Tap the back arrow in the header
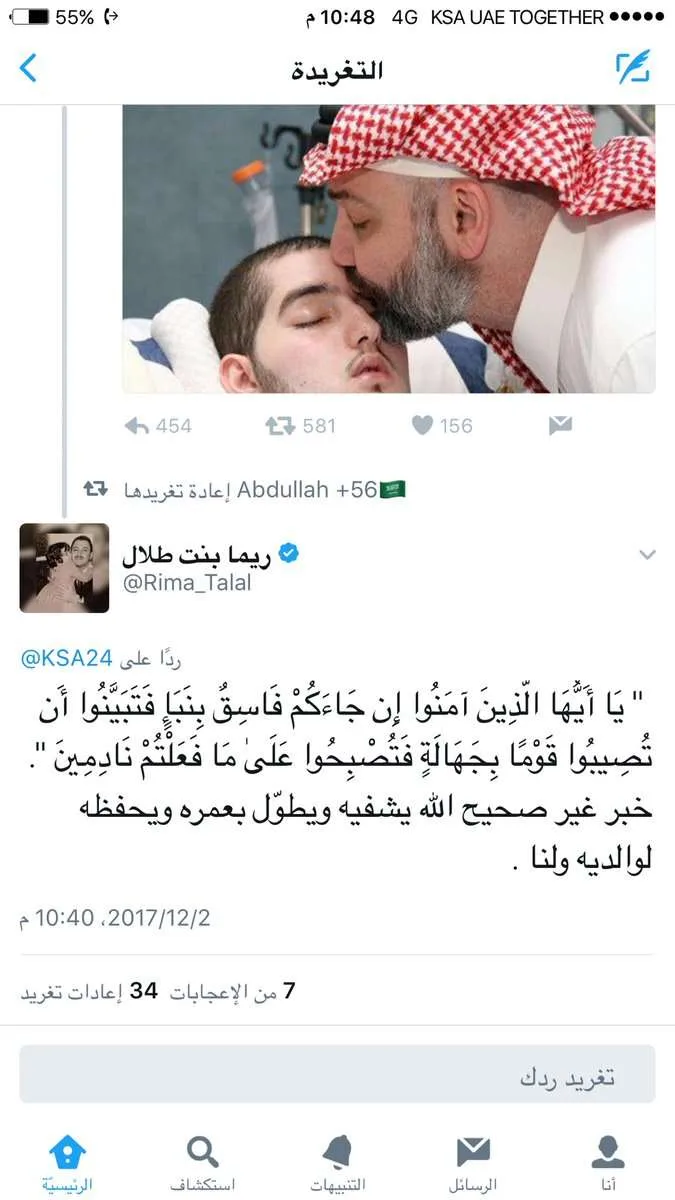 [28, 68]
